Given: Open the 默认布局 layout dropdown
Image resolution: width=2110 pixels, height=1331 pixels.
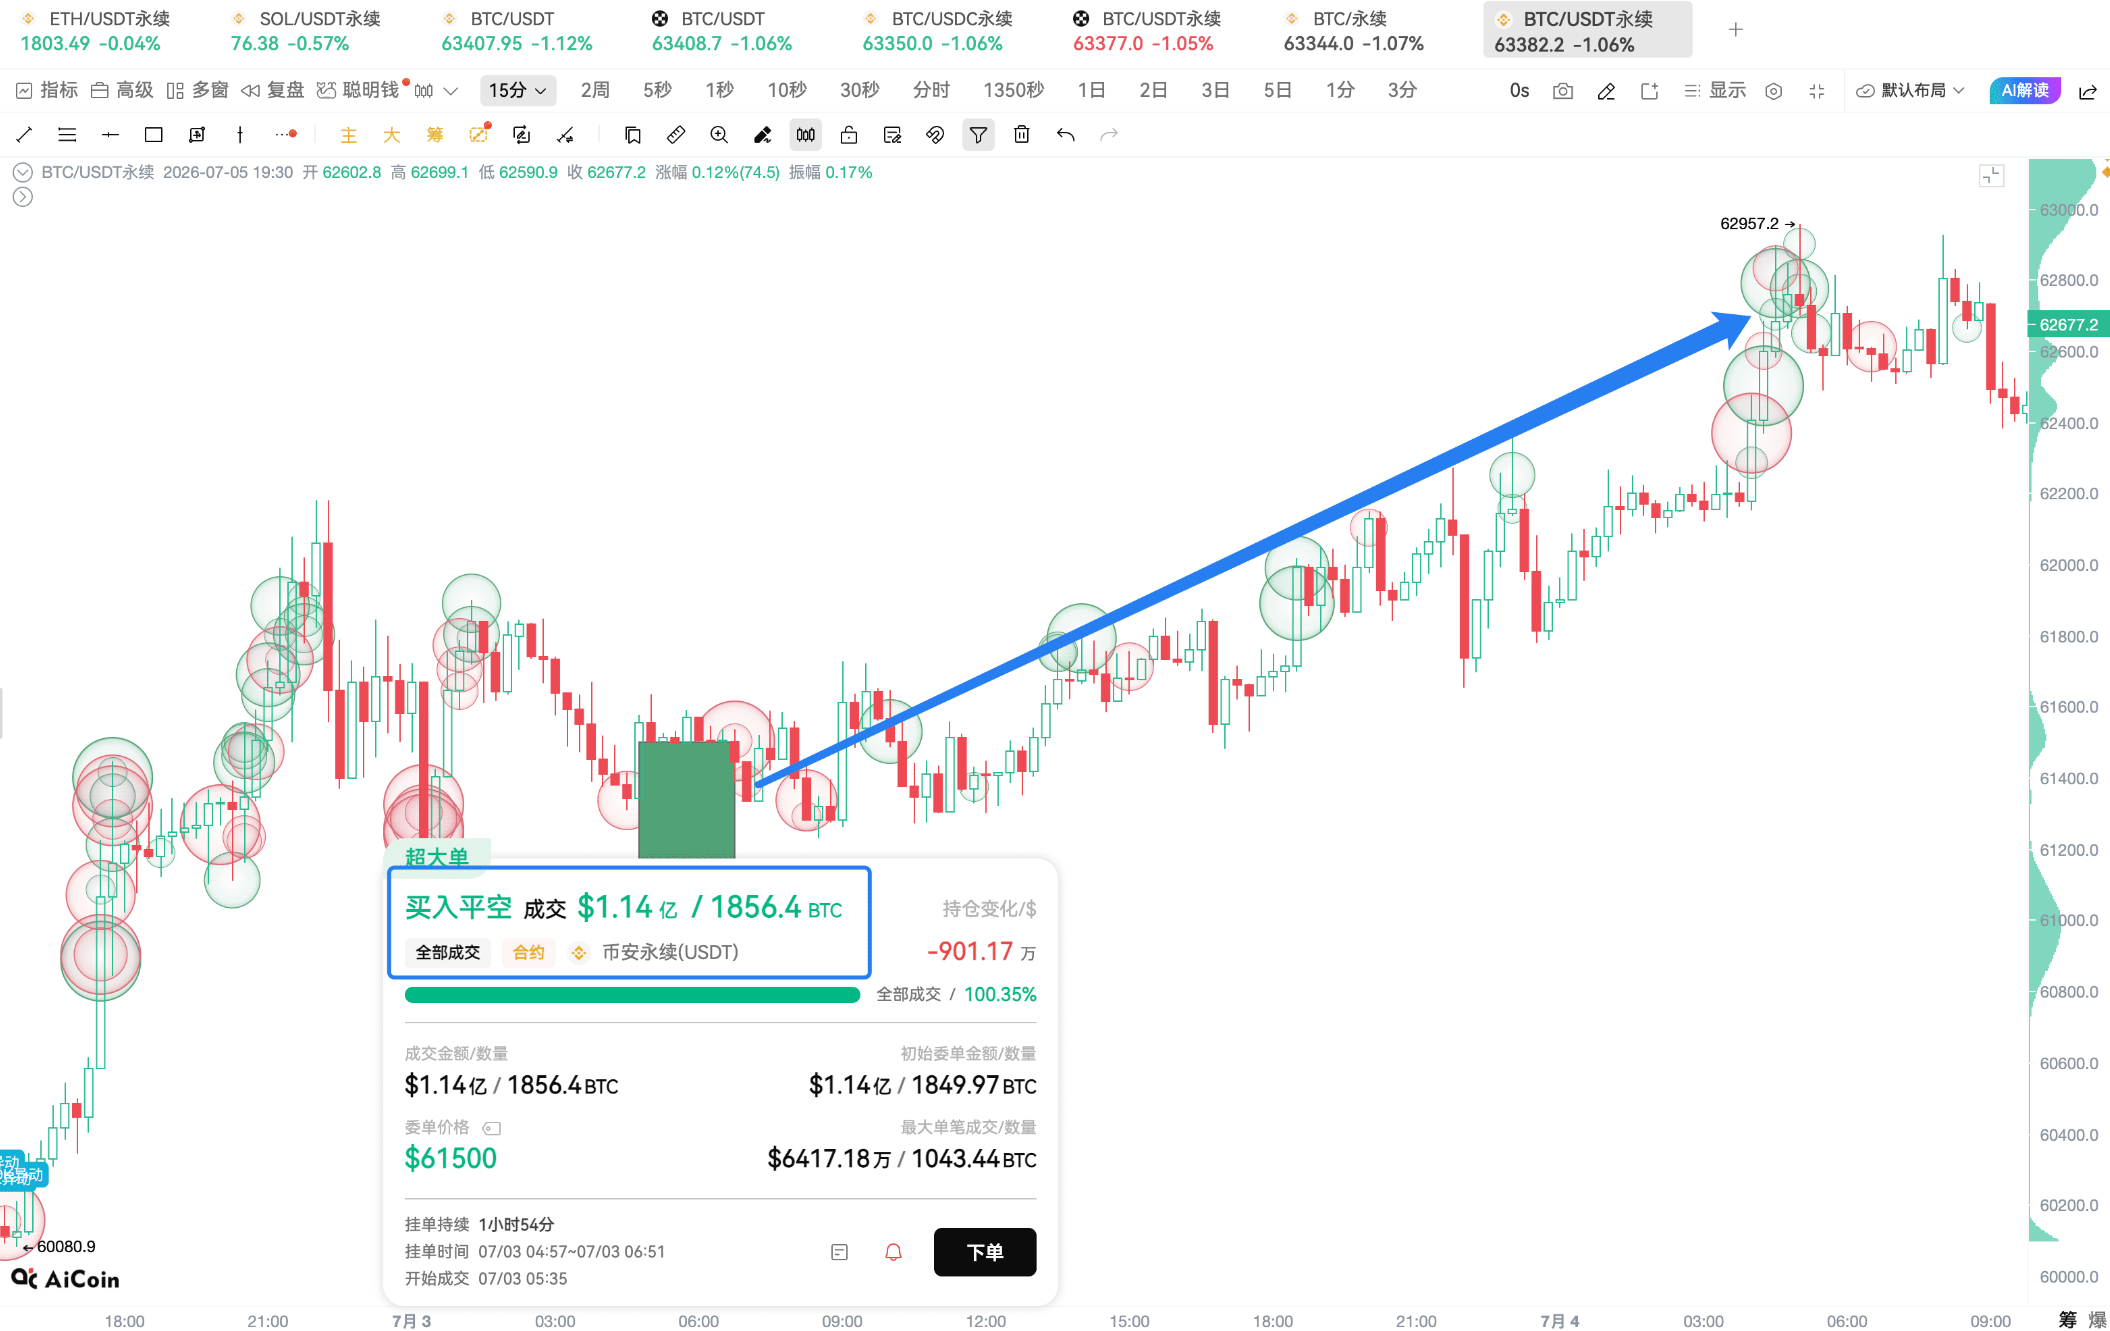Looking at the screenshot, I should coord(1911,91).
